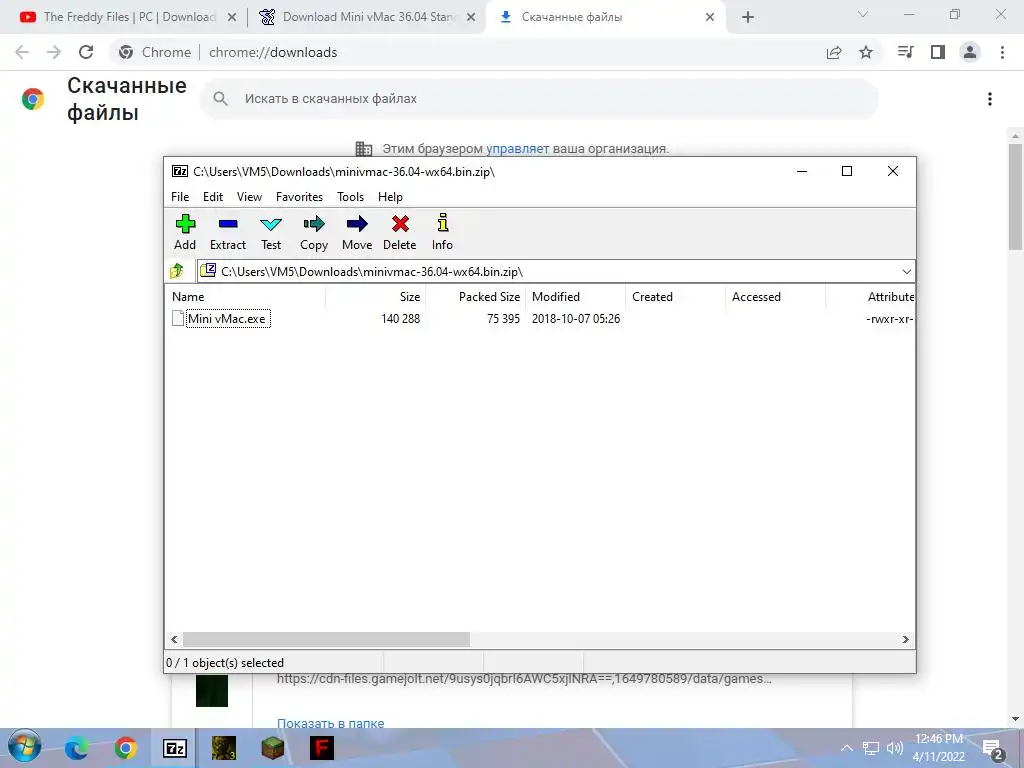1024x768 pixels.
Task: Click the 7-Zip taskbar button
Action: [x=175, y=748]
